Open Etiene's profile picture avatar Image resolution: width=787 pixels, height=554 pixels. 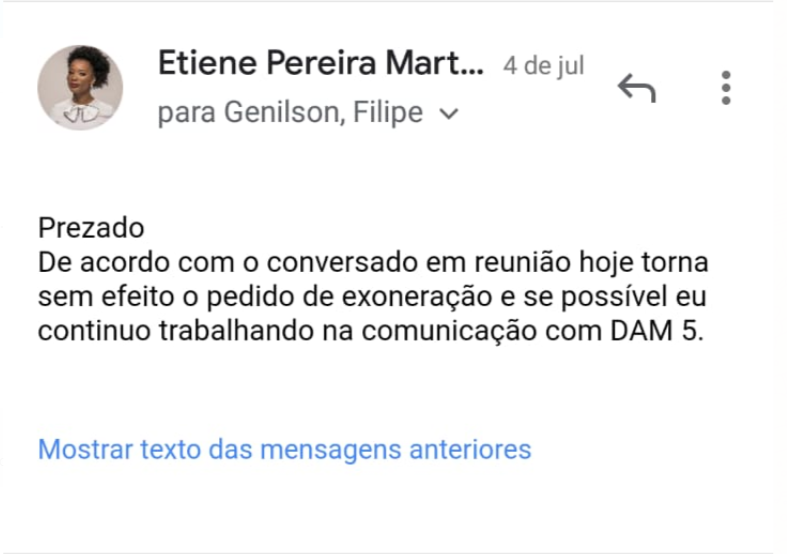[x=80, y=88]
